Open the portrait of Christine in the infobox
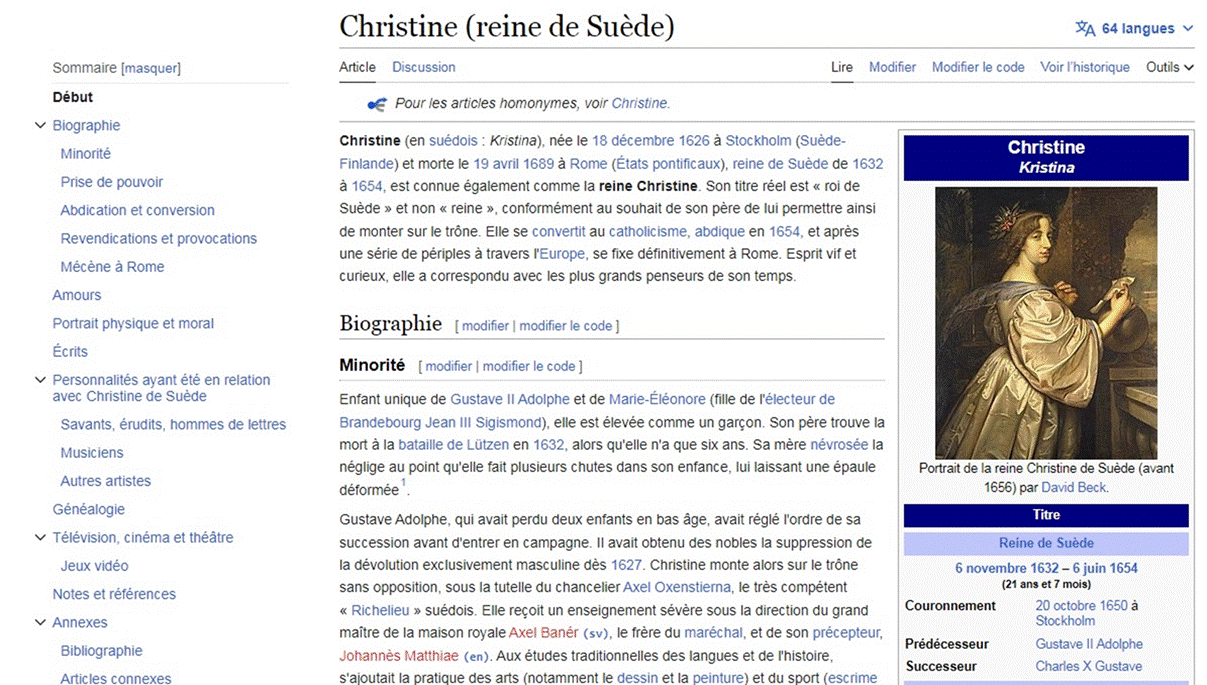The width and height of the screenshot is (1207, 685). [x=1046, y=323]
